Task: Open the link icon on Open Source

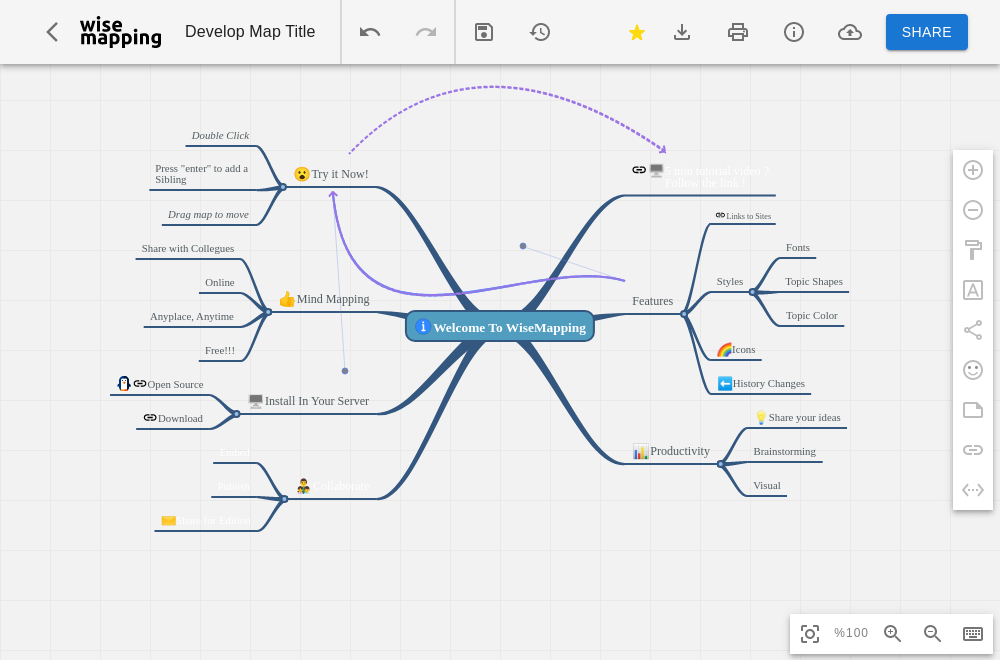Action: (x=140, y=384)
